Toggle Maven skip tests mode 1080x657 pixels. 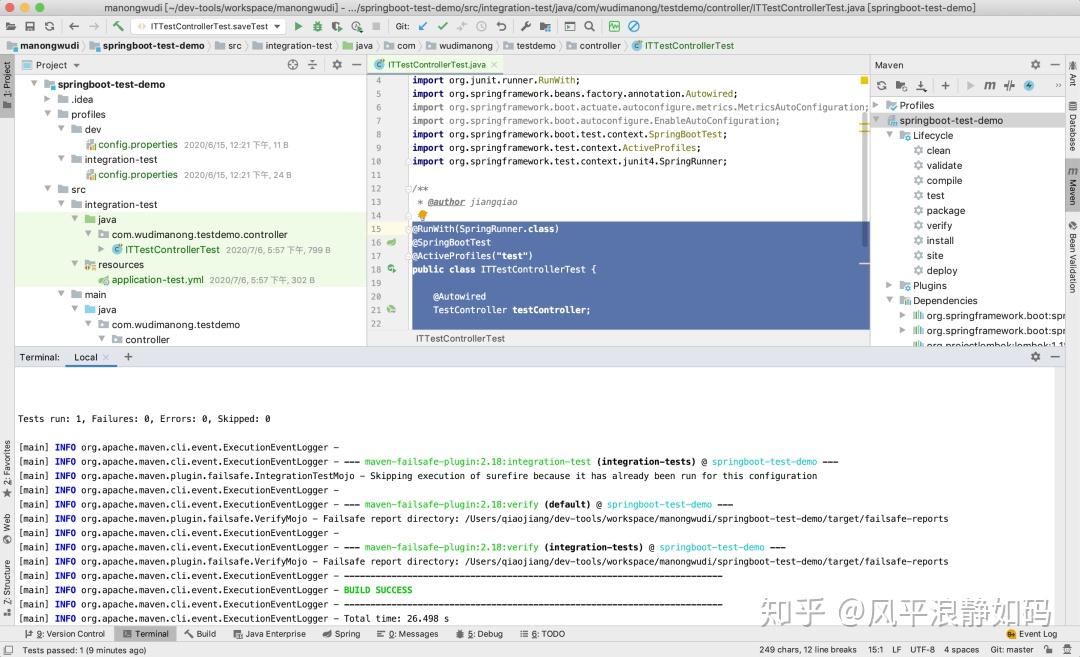tap(1029, 86)
